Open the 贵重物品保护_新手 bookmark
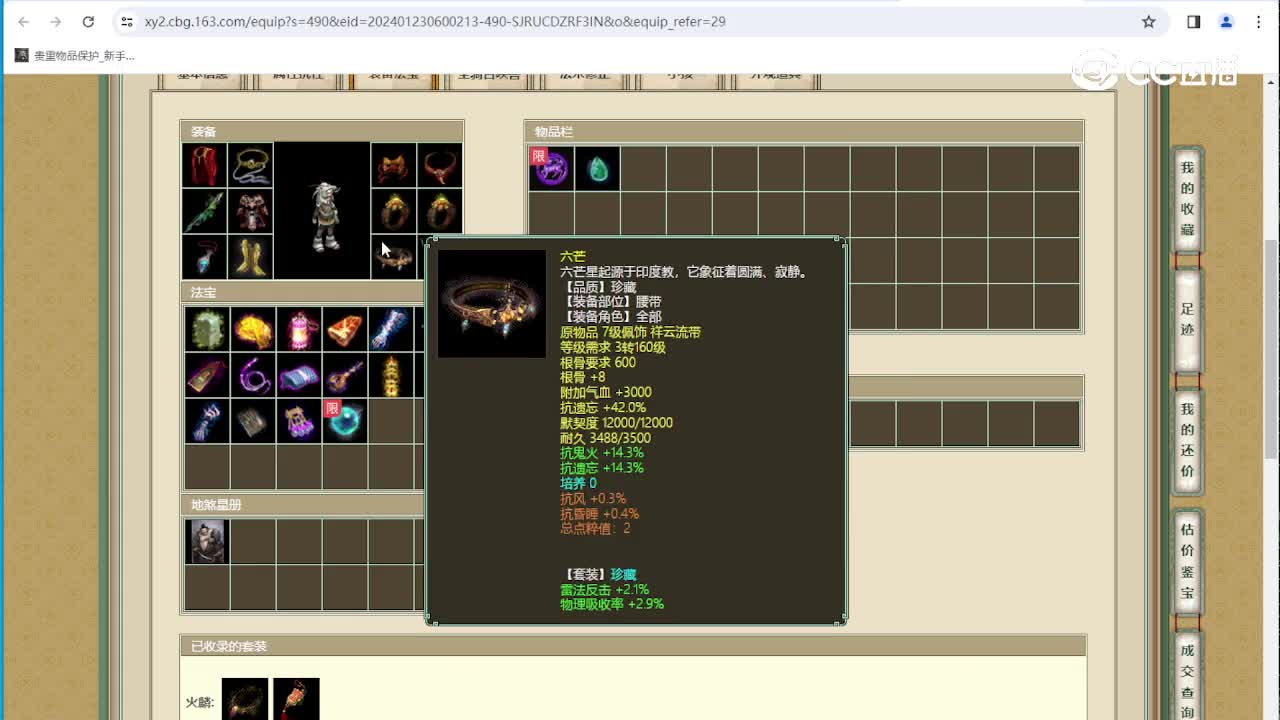Screen dimensions: 1280x720 [74, 56]
